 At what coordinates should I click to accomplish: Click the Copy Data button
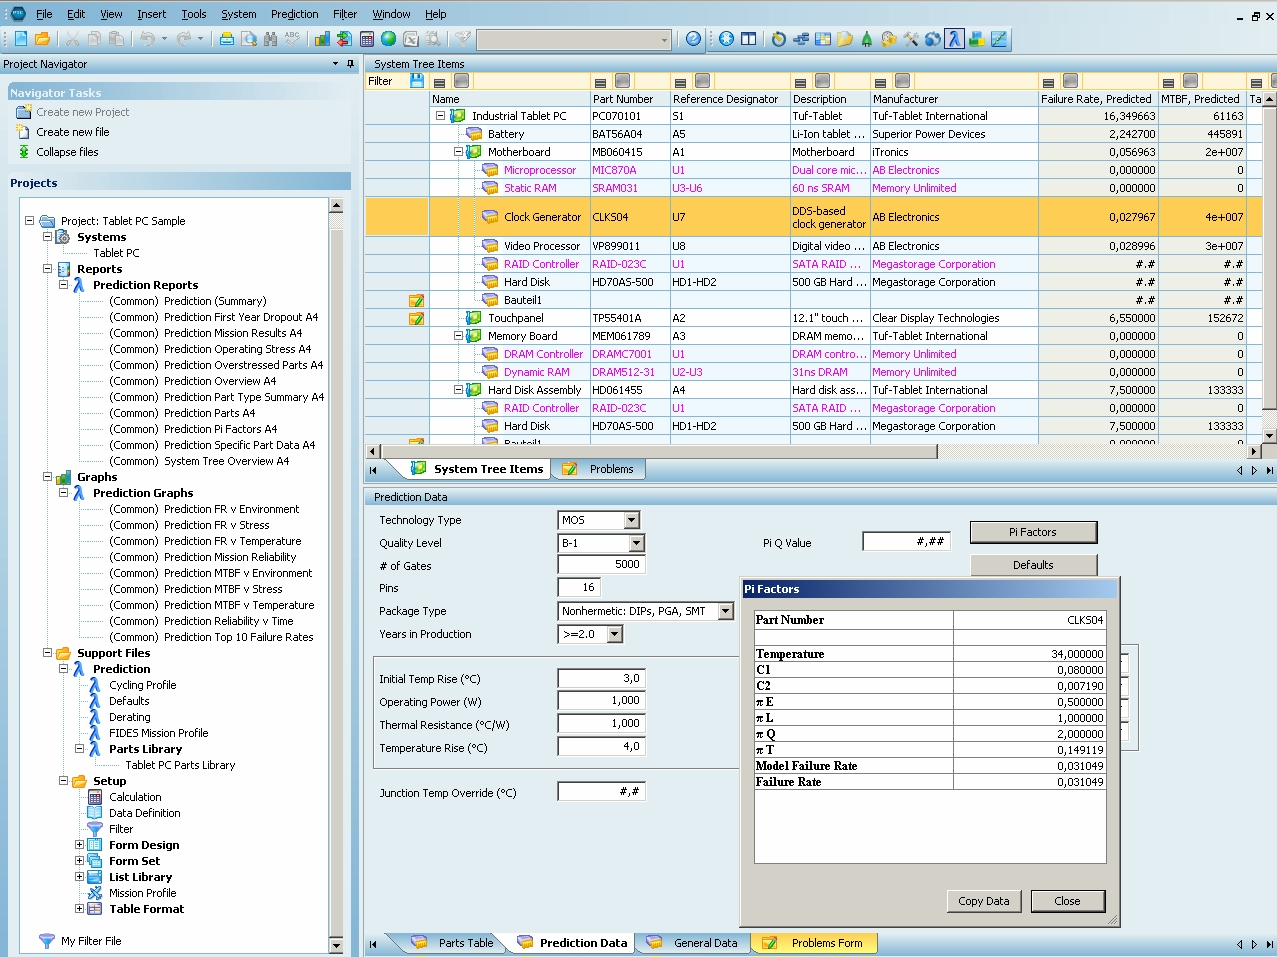(x=983, y=901)
